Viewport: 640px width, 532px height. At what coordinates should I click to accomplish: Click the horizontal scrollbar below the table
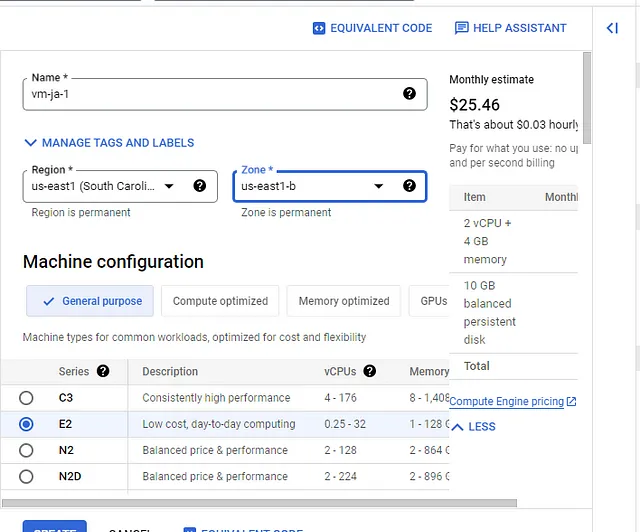(x=259, y=503)
